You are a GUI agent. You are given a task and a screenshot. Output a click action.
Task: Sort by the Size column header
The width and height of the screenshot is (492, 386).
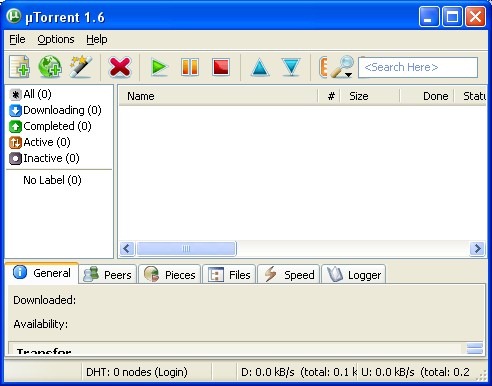(x=370, y=96)
